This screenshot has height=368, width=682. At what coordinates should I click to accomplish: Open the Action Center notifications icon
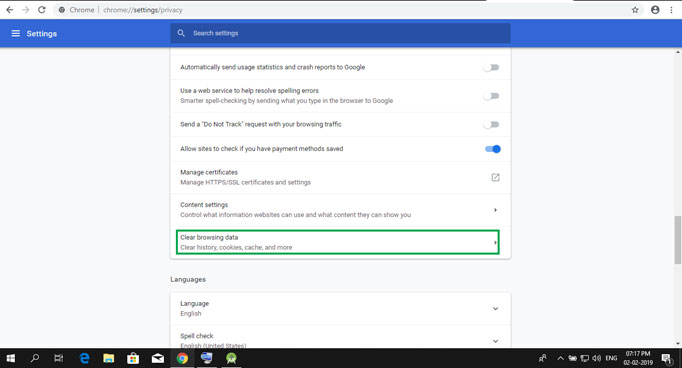[x=667, y=358]
